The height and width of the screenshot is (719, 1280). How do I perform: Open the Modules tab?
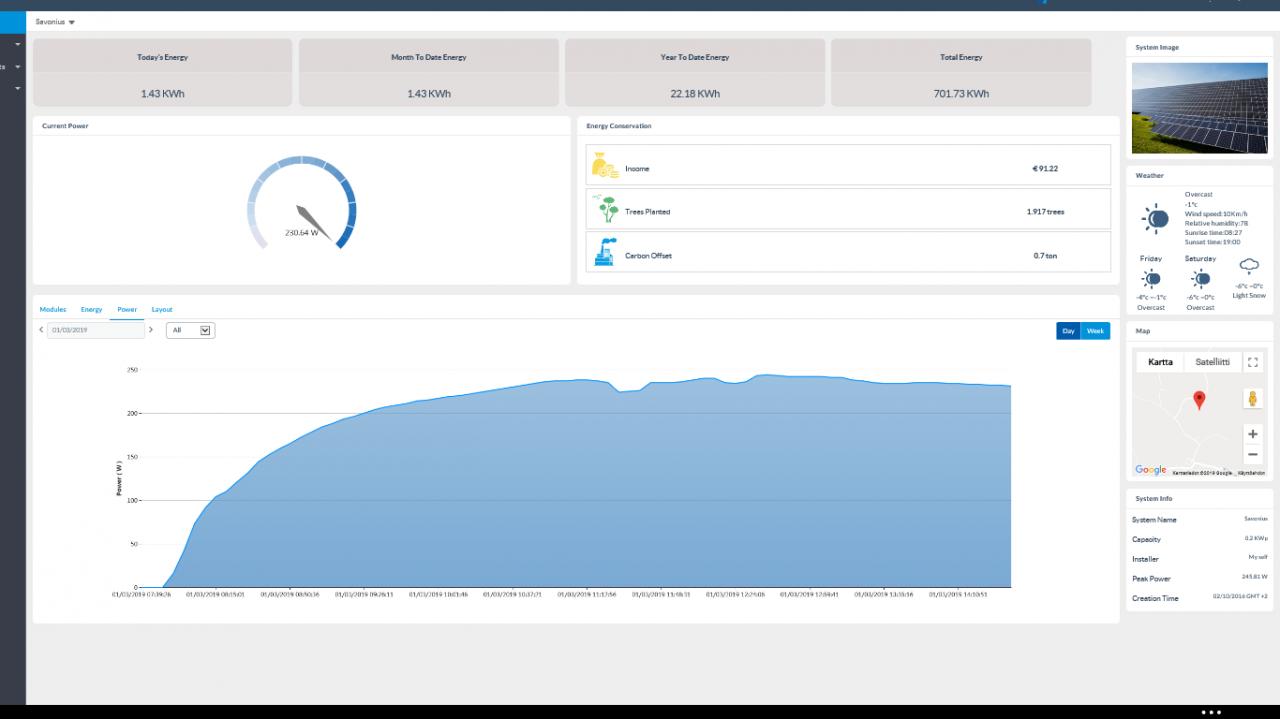53,310
